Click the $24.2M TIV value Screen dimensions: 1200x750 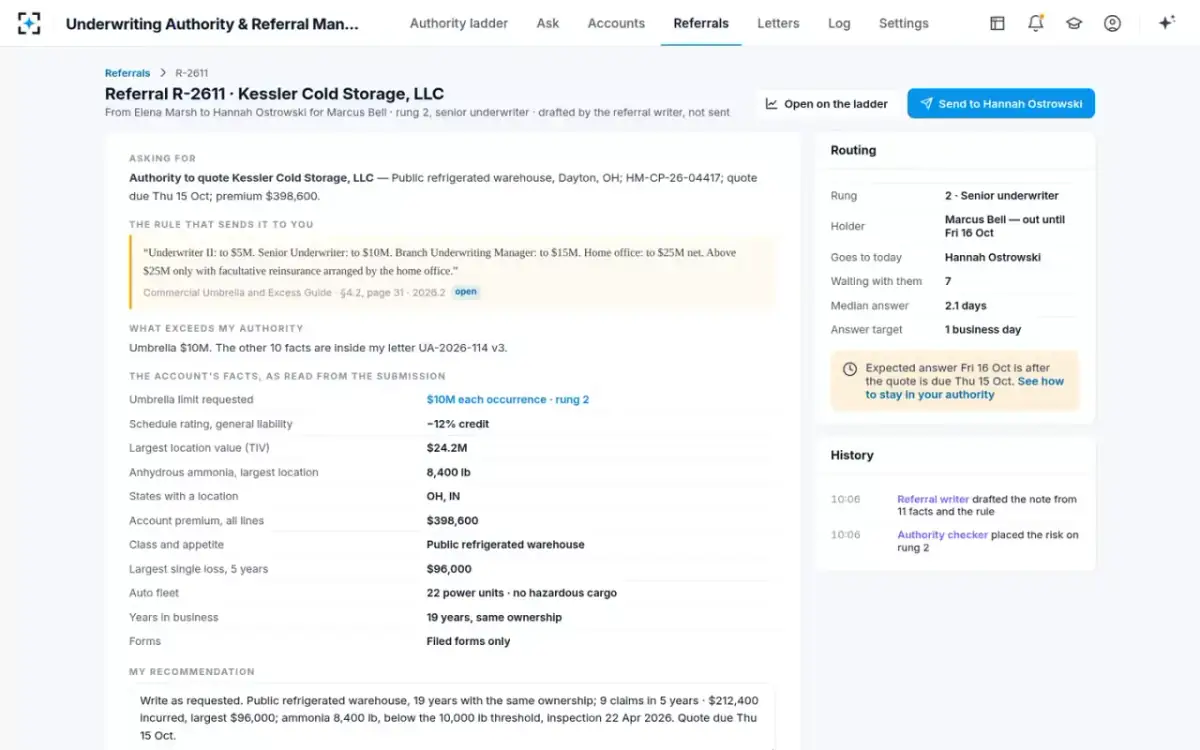pyautogui.click(x=447, y=448)
